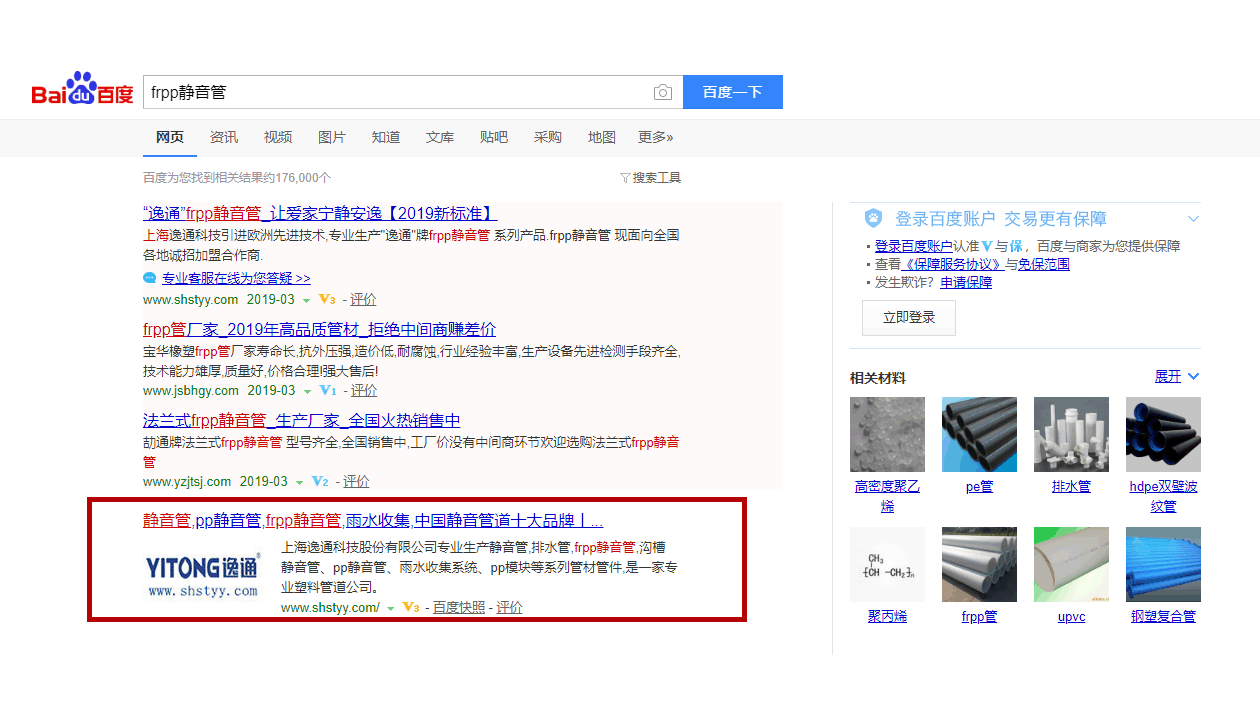1260x713 pixels.
Task: Click the V2 badge on yzjtsj.com result
Action: tap(320, 481)
